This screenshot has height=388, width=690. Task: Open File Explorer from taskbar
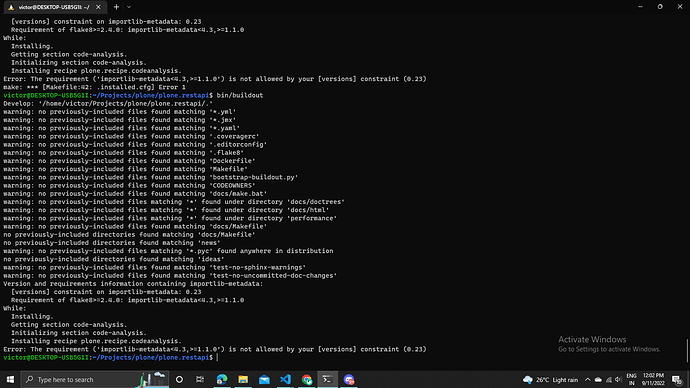point(243,379)
